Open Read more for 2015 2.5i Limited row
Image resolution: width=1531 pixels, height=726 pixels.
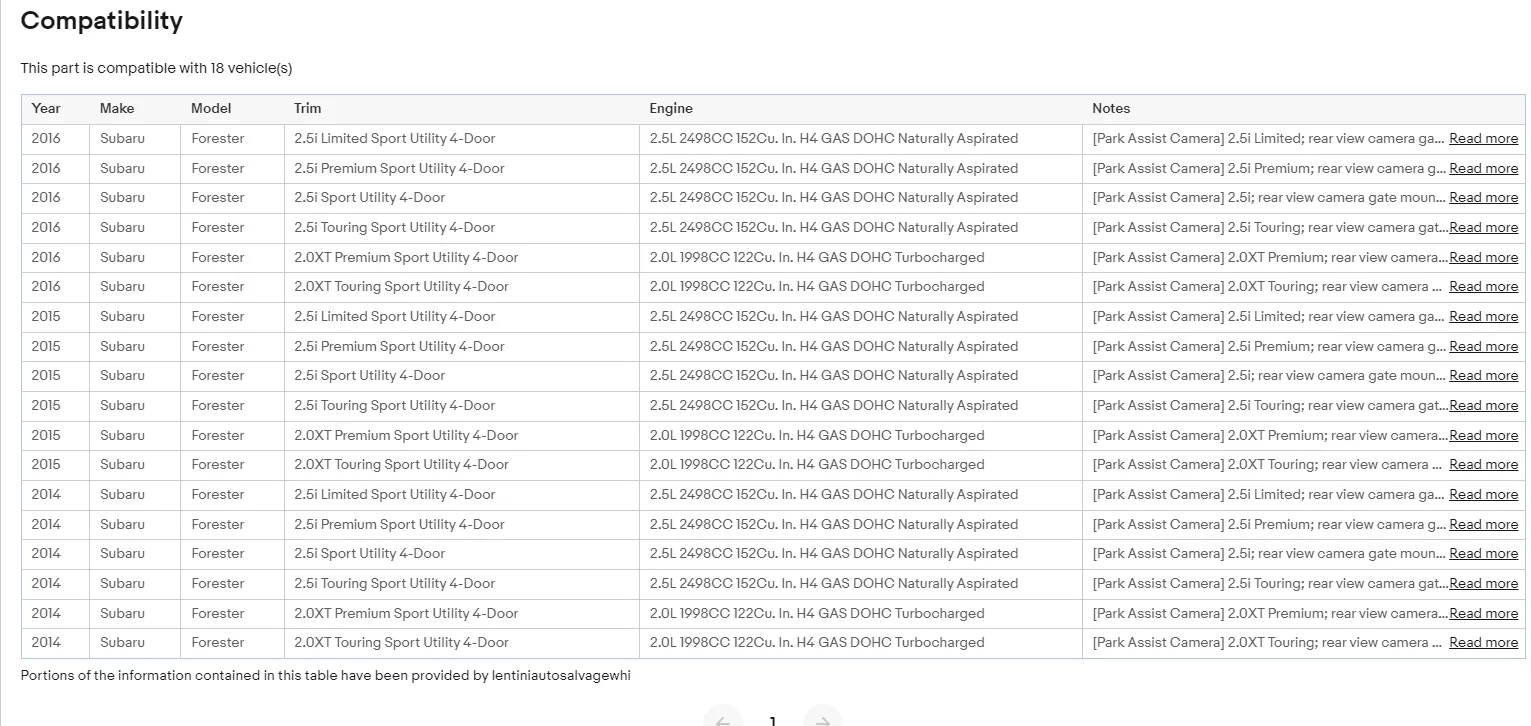coord(1483,317)
